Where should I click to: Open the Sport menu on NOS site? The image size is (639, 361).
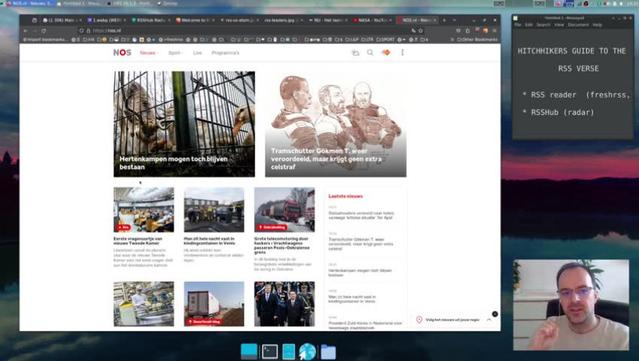(175, 53)
